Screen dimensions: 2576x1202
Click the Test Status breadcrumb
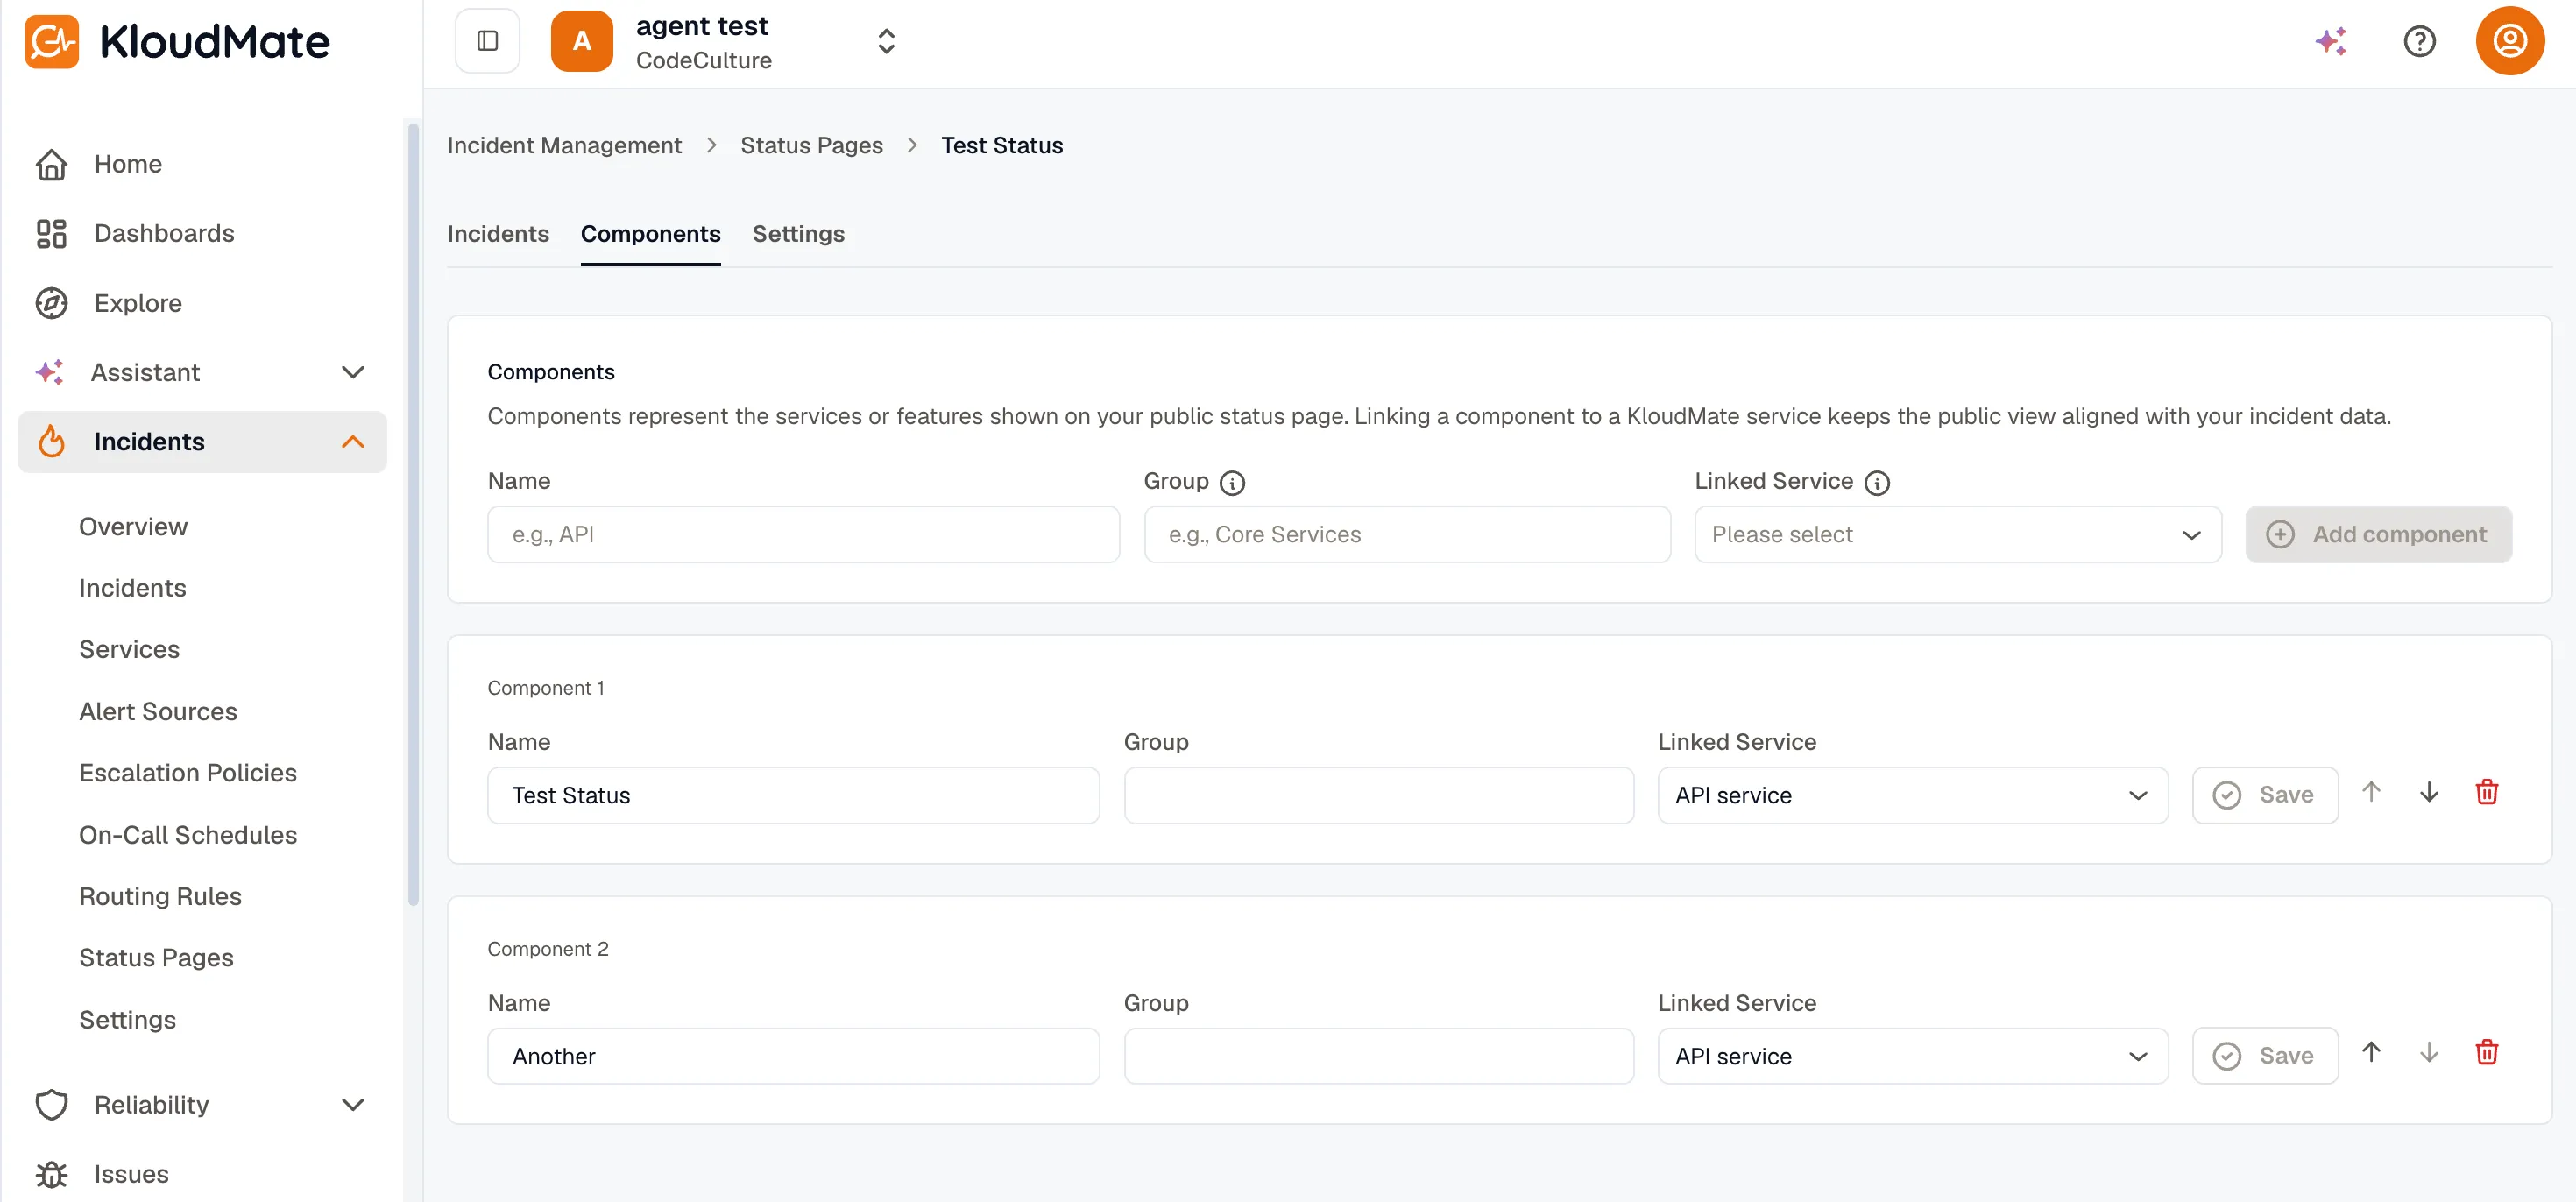coord(1001,145)
